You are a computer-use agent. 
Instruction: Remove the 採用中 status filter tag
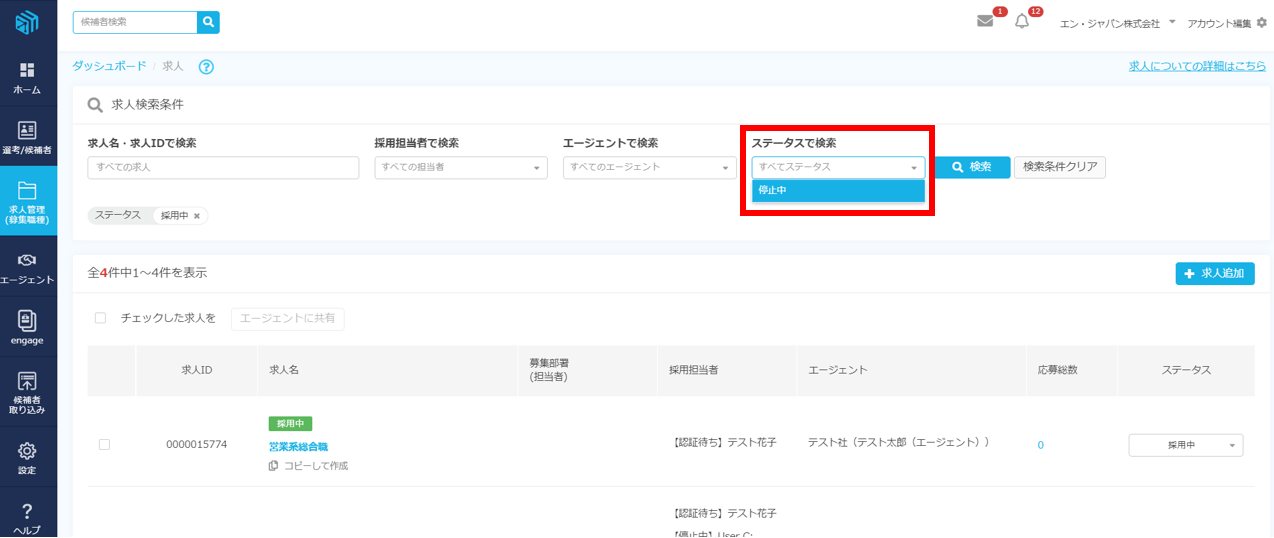click(x=197, y=216)
